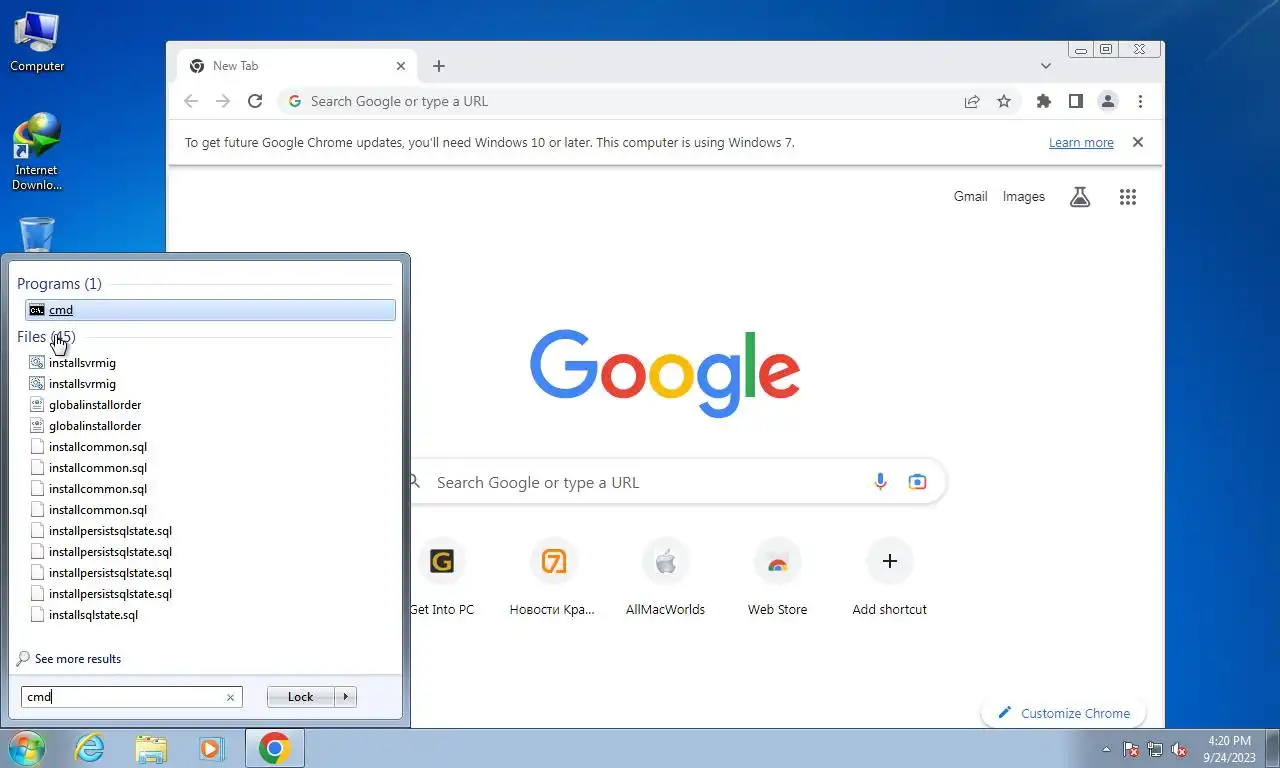1280x768 pixels.
Task: Click Customize Chrome button
Action: (1064, 713)
